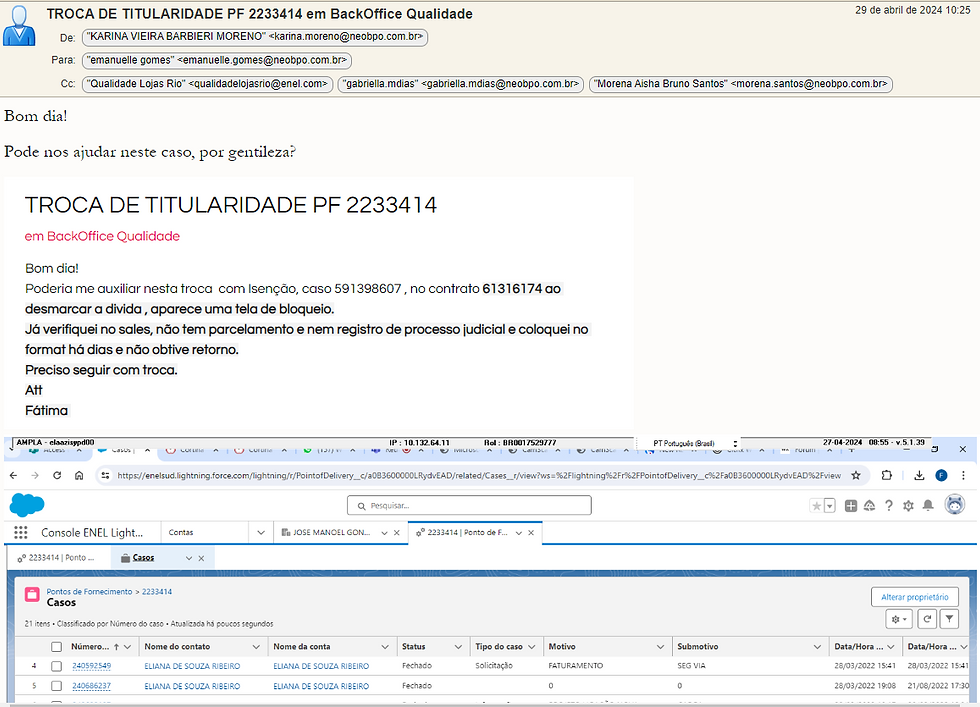Open Pontos de Fornecimento breadcrumb link
Image resolution: width=980 pixels, height=707 pixels.
(89, 592)
